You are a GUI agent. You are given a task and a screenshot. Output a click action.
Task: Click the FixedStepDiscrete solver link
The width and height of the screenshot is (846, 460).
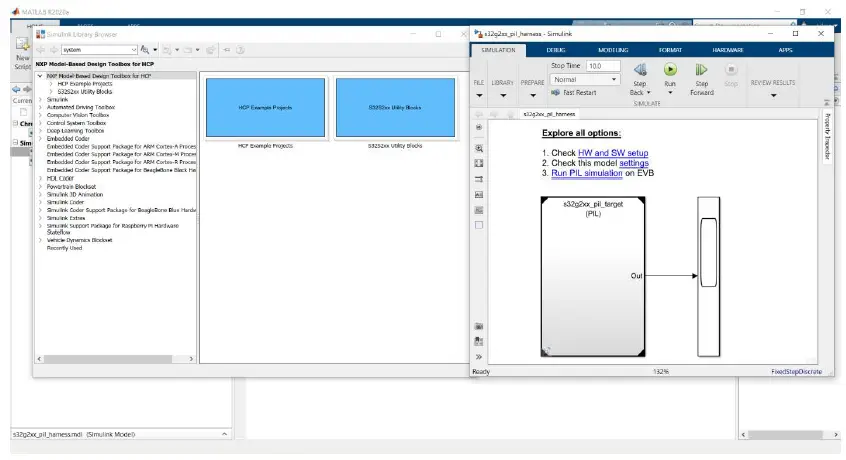point(796,372)
